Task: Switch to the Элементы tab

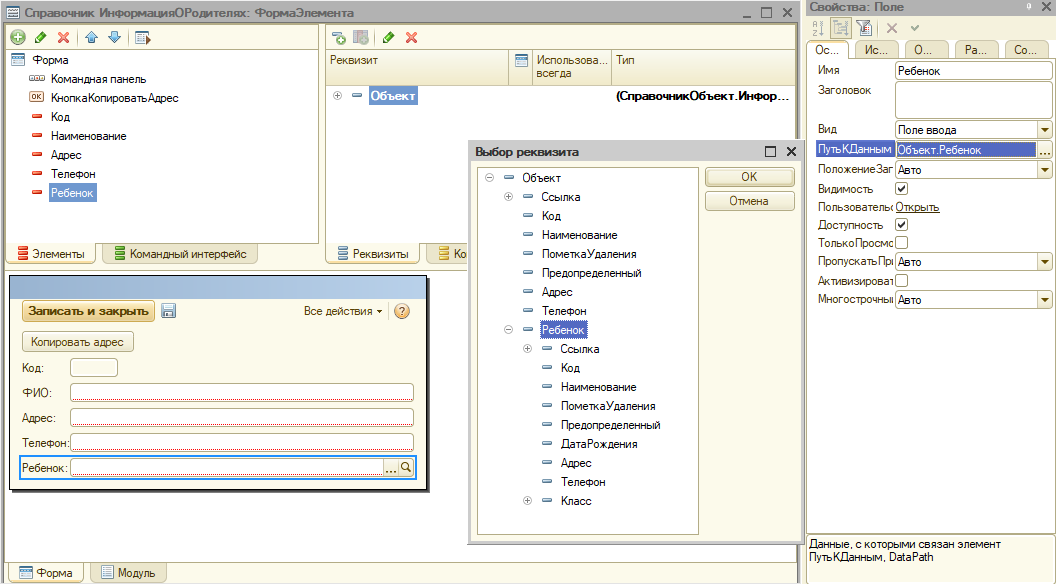Action: (51, 254)
